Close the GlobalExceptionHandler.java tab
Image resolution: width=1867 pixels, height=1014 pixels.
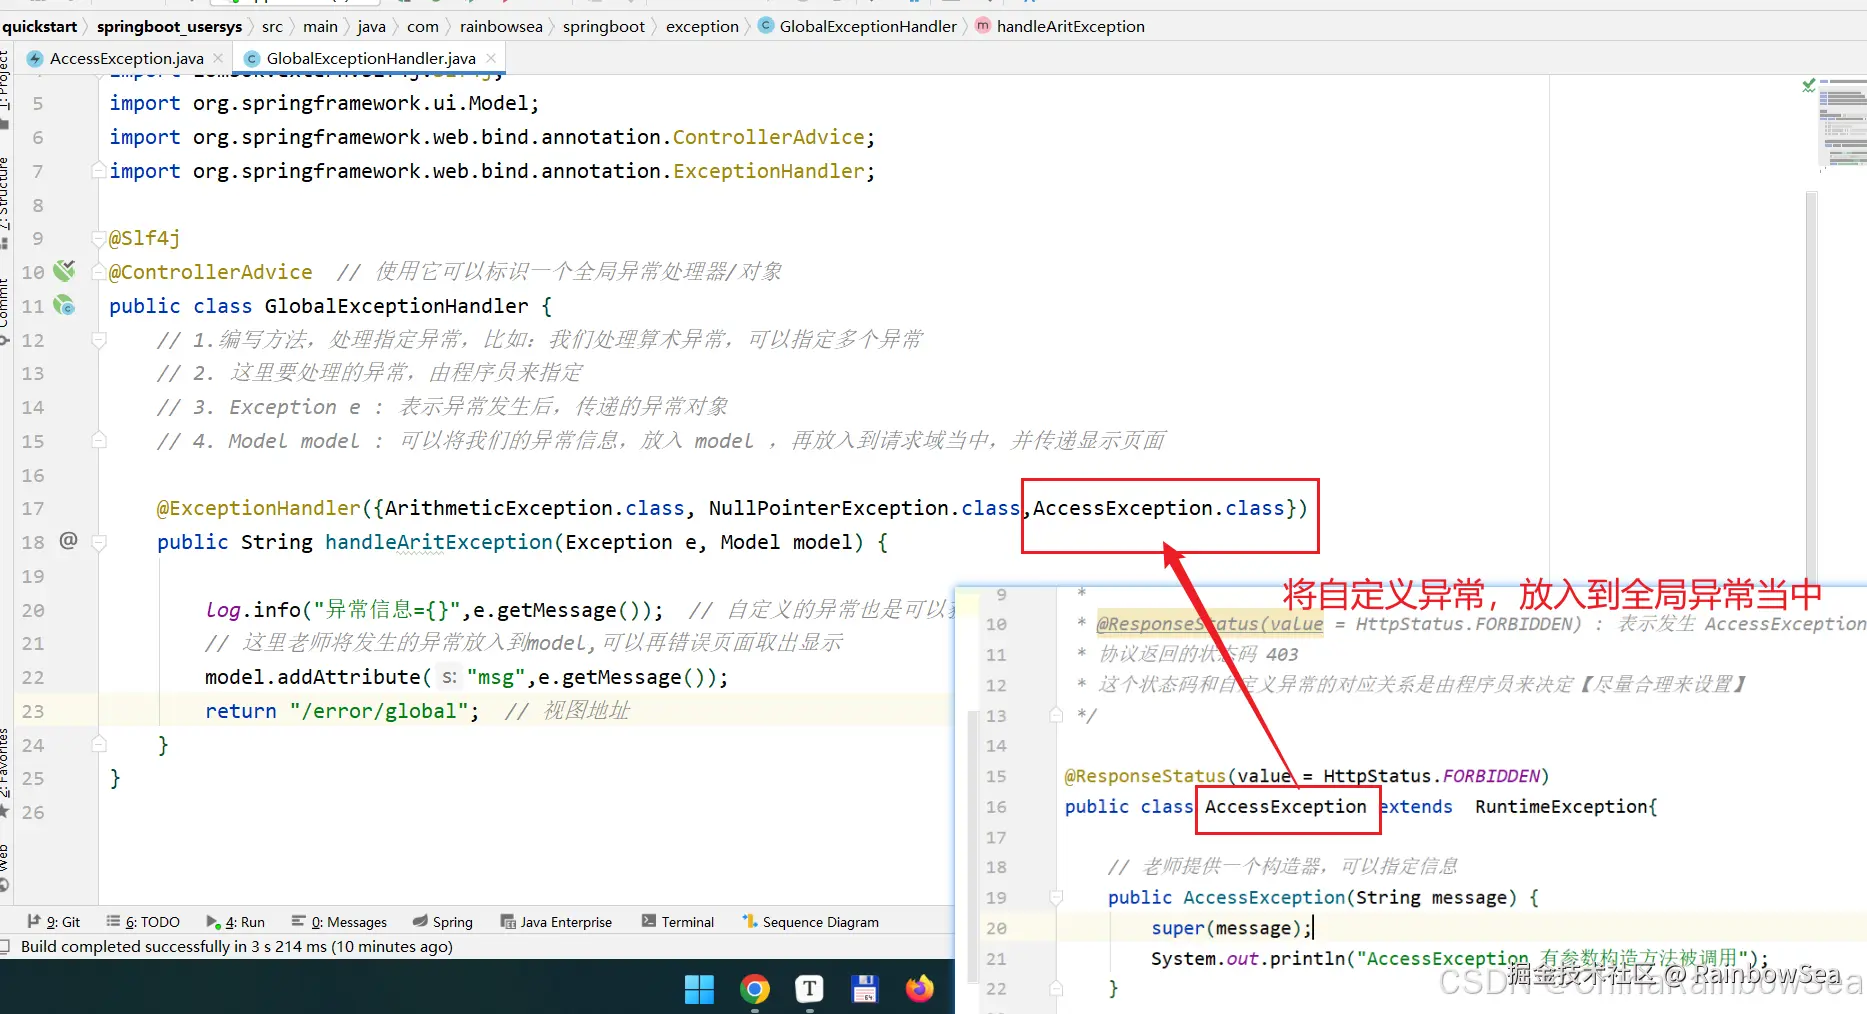[491, 58]
